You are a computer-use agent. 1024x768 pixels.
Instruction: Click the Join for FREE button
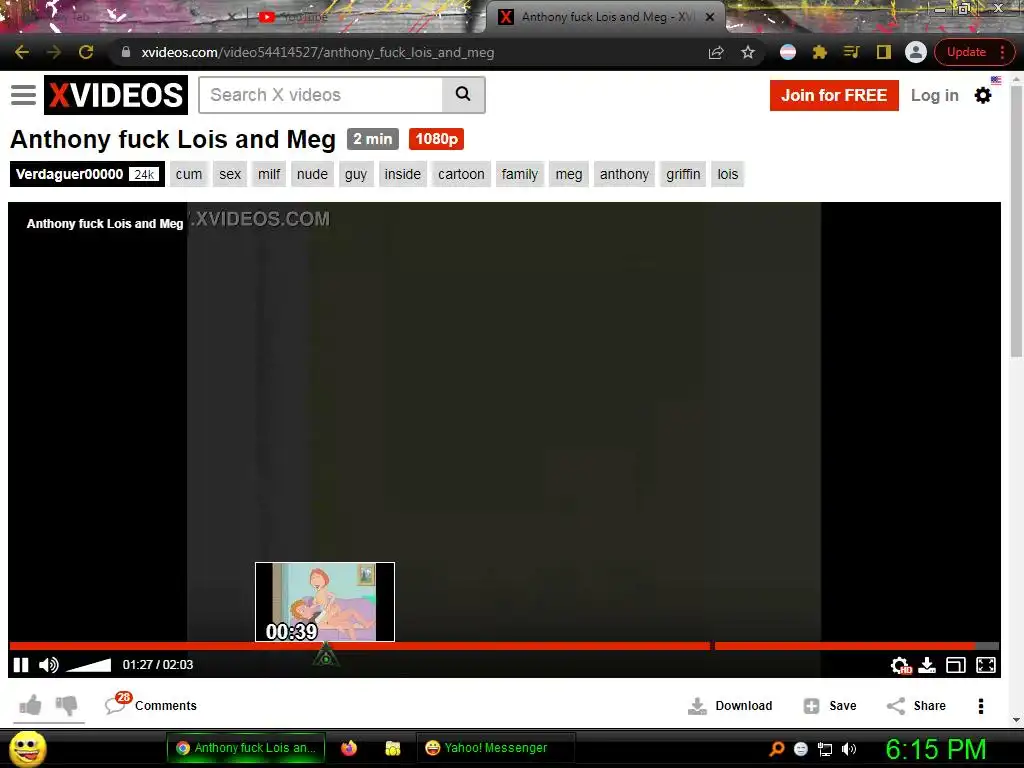coord(834,95)
